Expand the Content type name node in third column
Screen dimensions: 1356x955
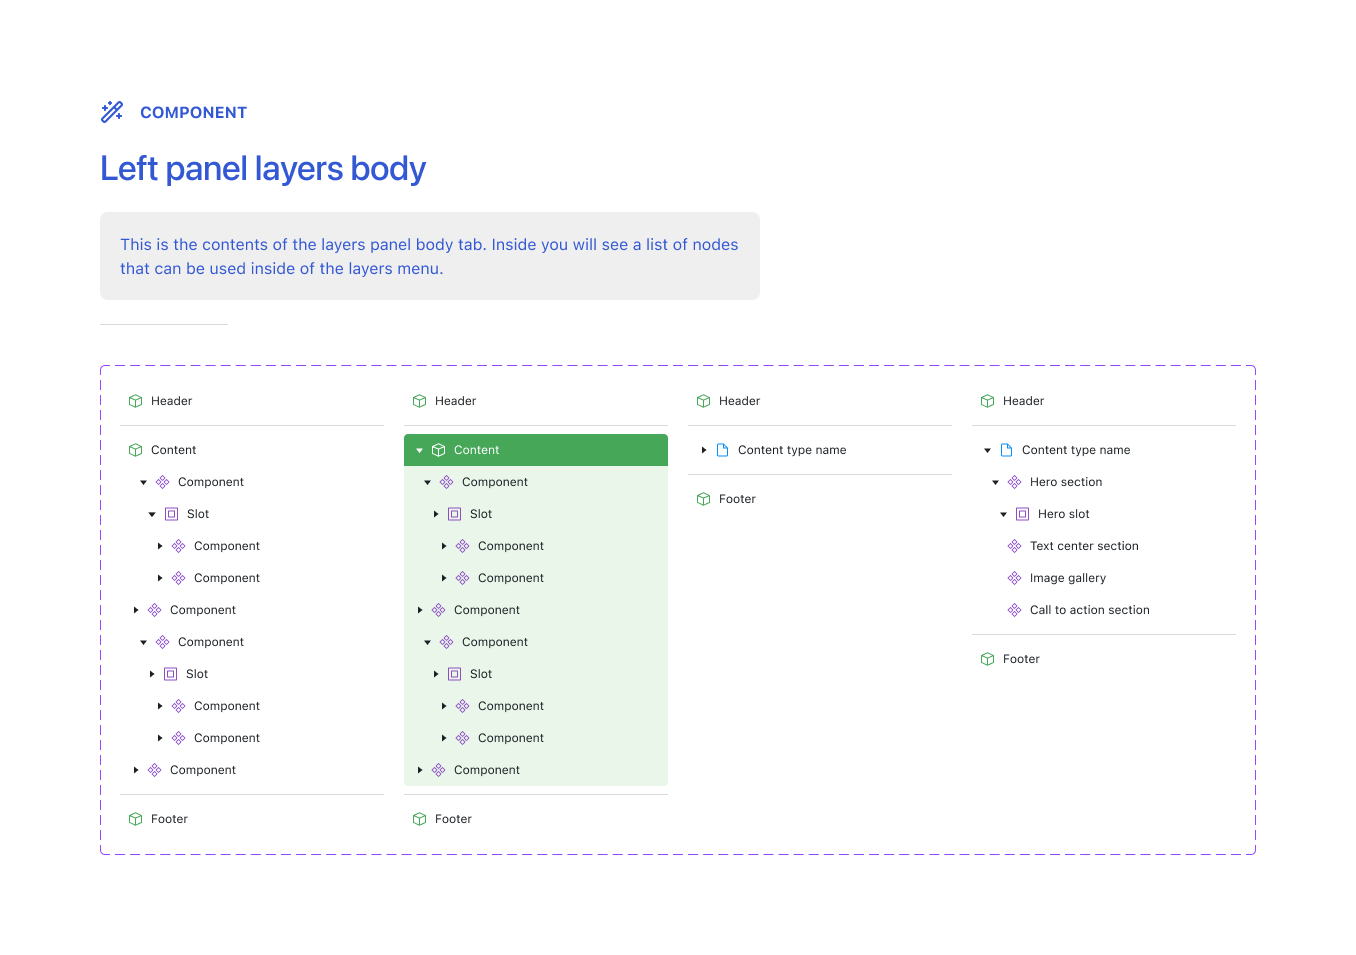click(x=703, y=449)
